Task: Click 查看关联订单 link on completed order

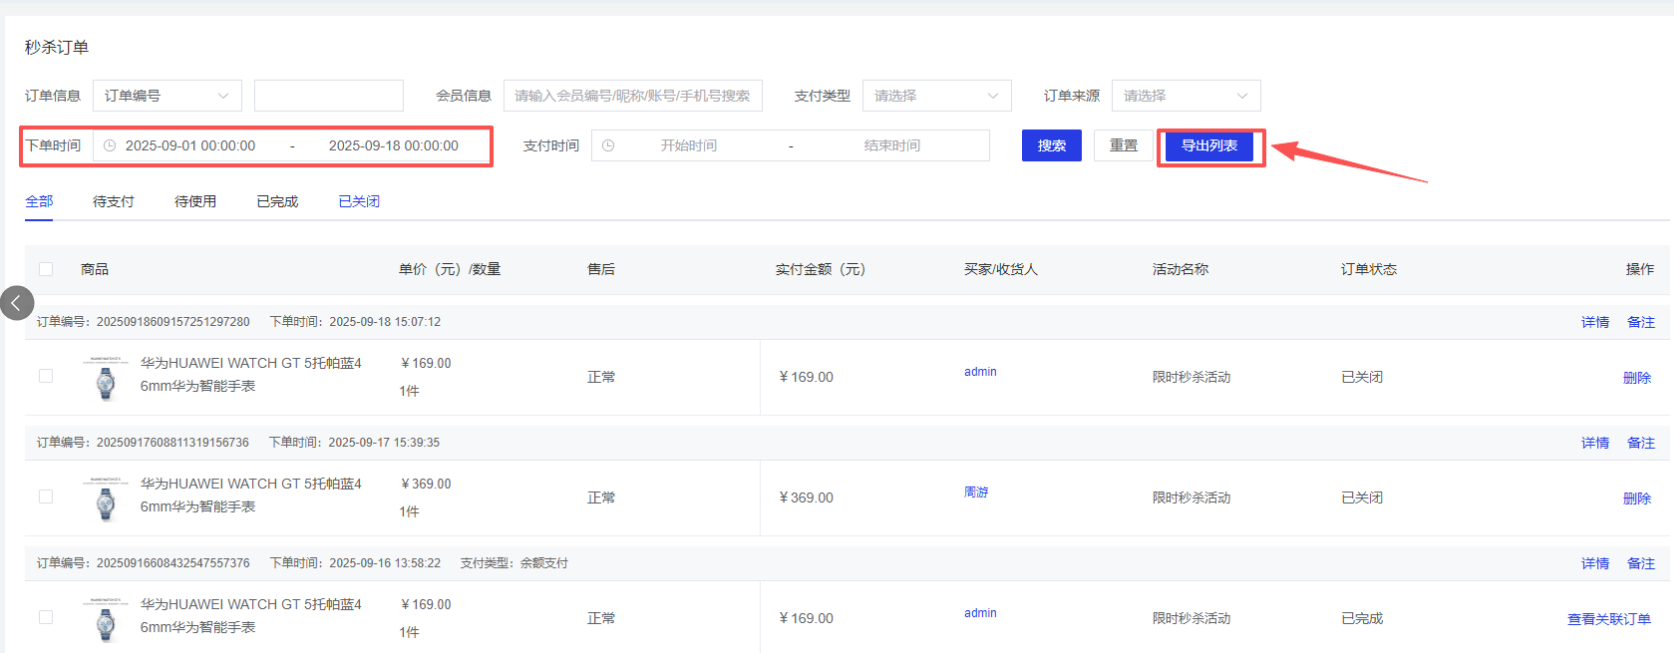Action: pyautogui.click(x=1608, y=619)
